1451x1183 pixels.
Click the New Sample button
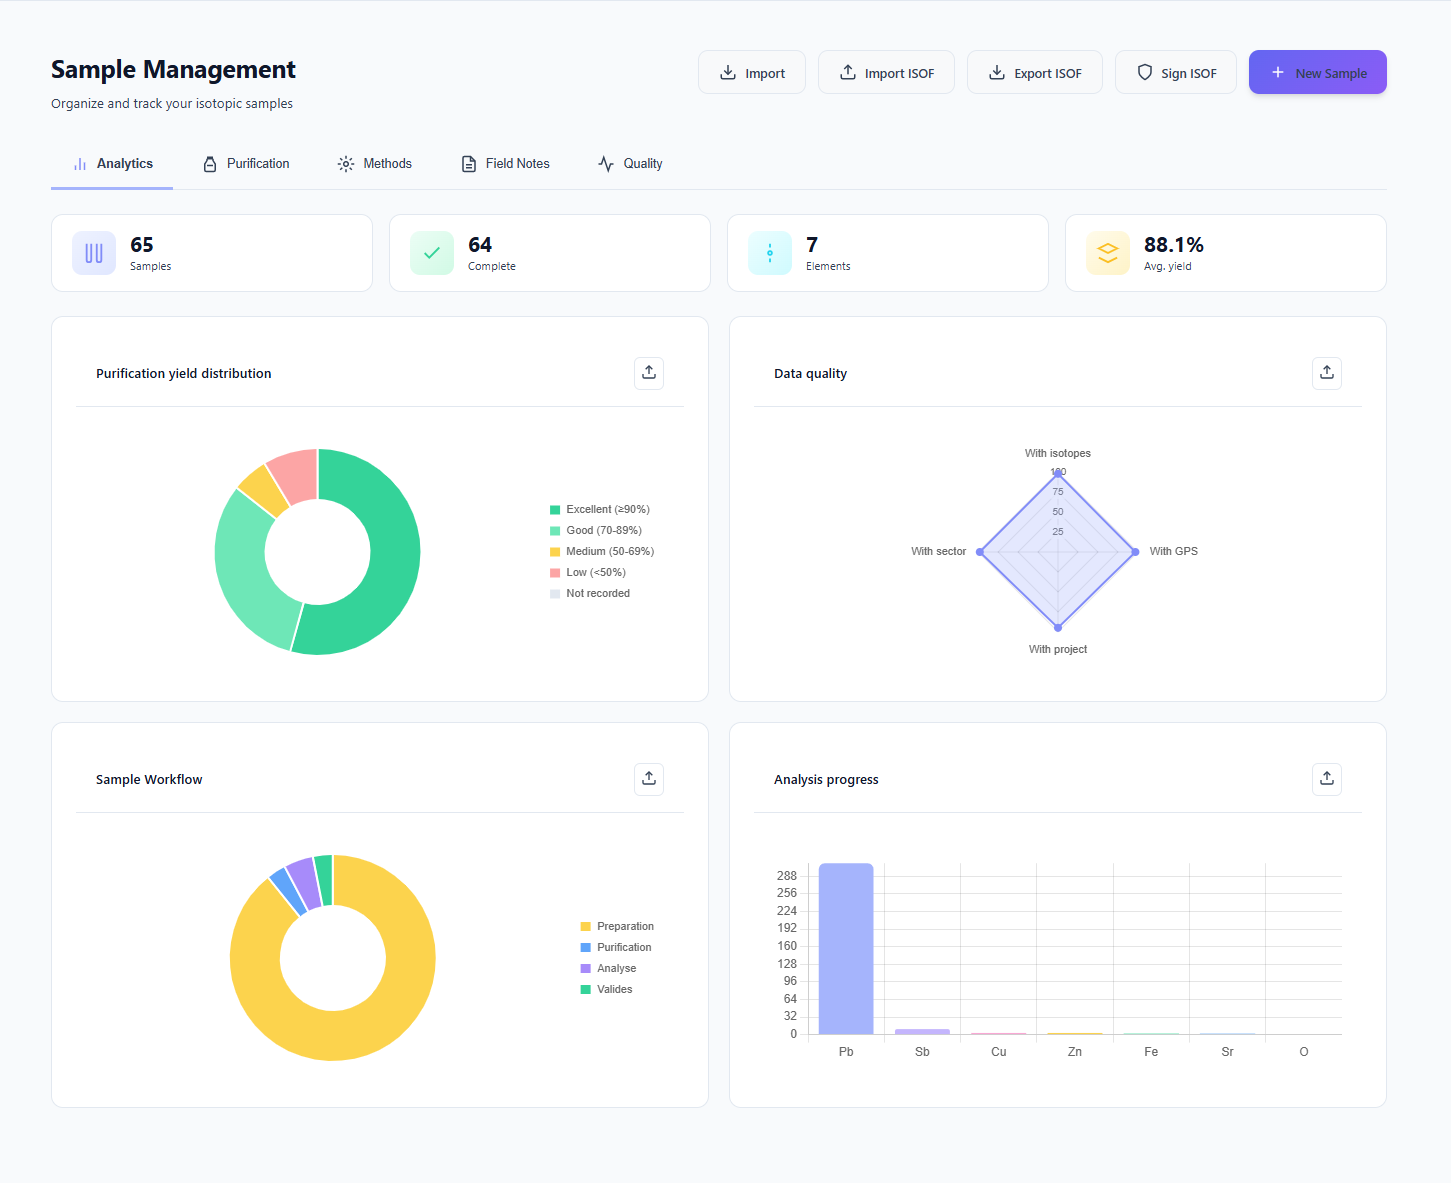point(1317,72)
